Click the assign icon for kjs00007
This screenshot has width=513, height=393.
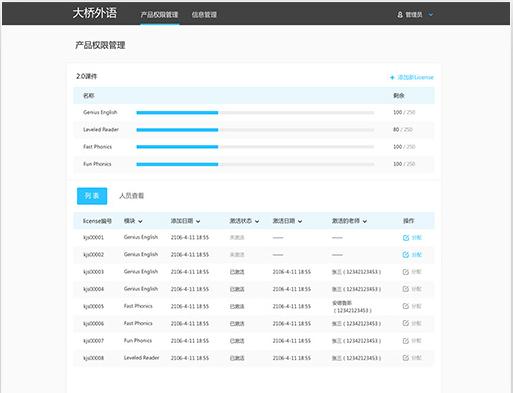(406, 341)
